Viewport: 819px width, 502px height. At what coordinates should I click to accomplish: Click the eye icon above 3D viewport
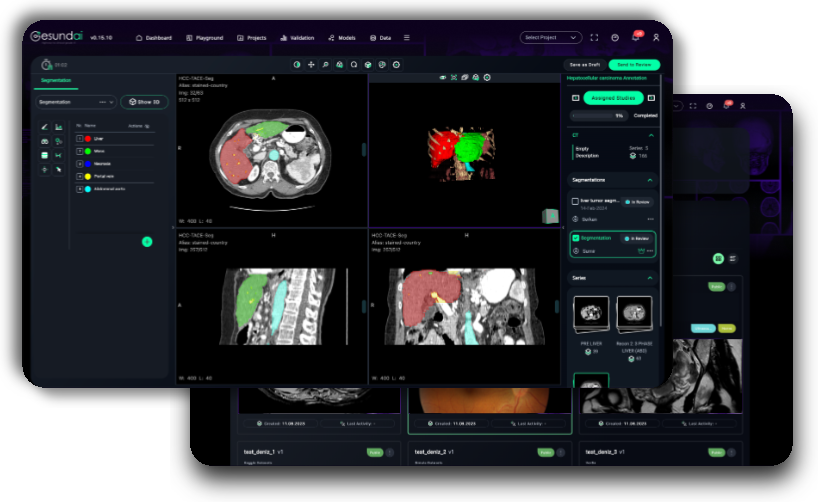[x=443, y=77]
